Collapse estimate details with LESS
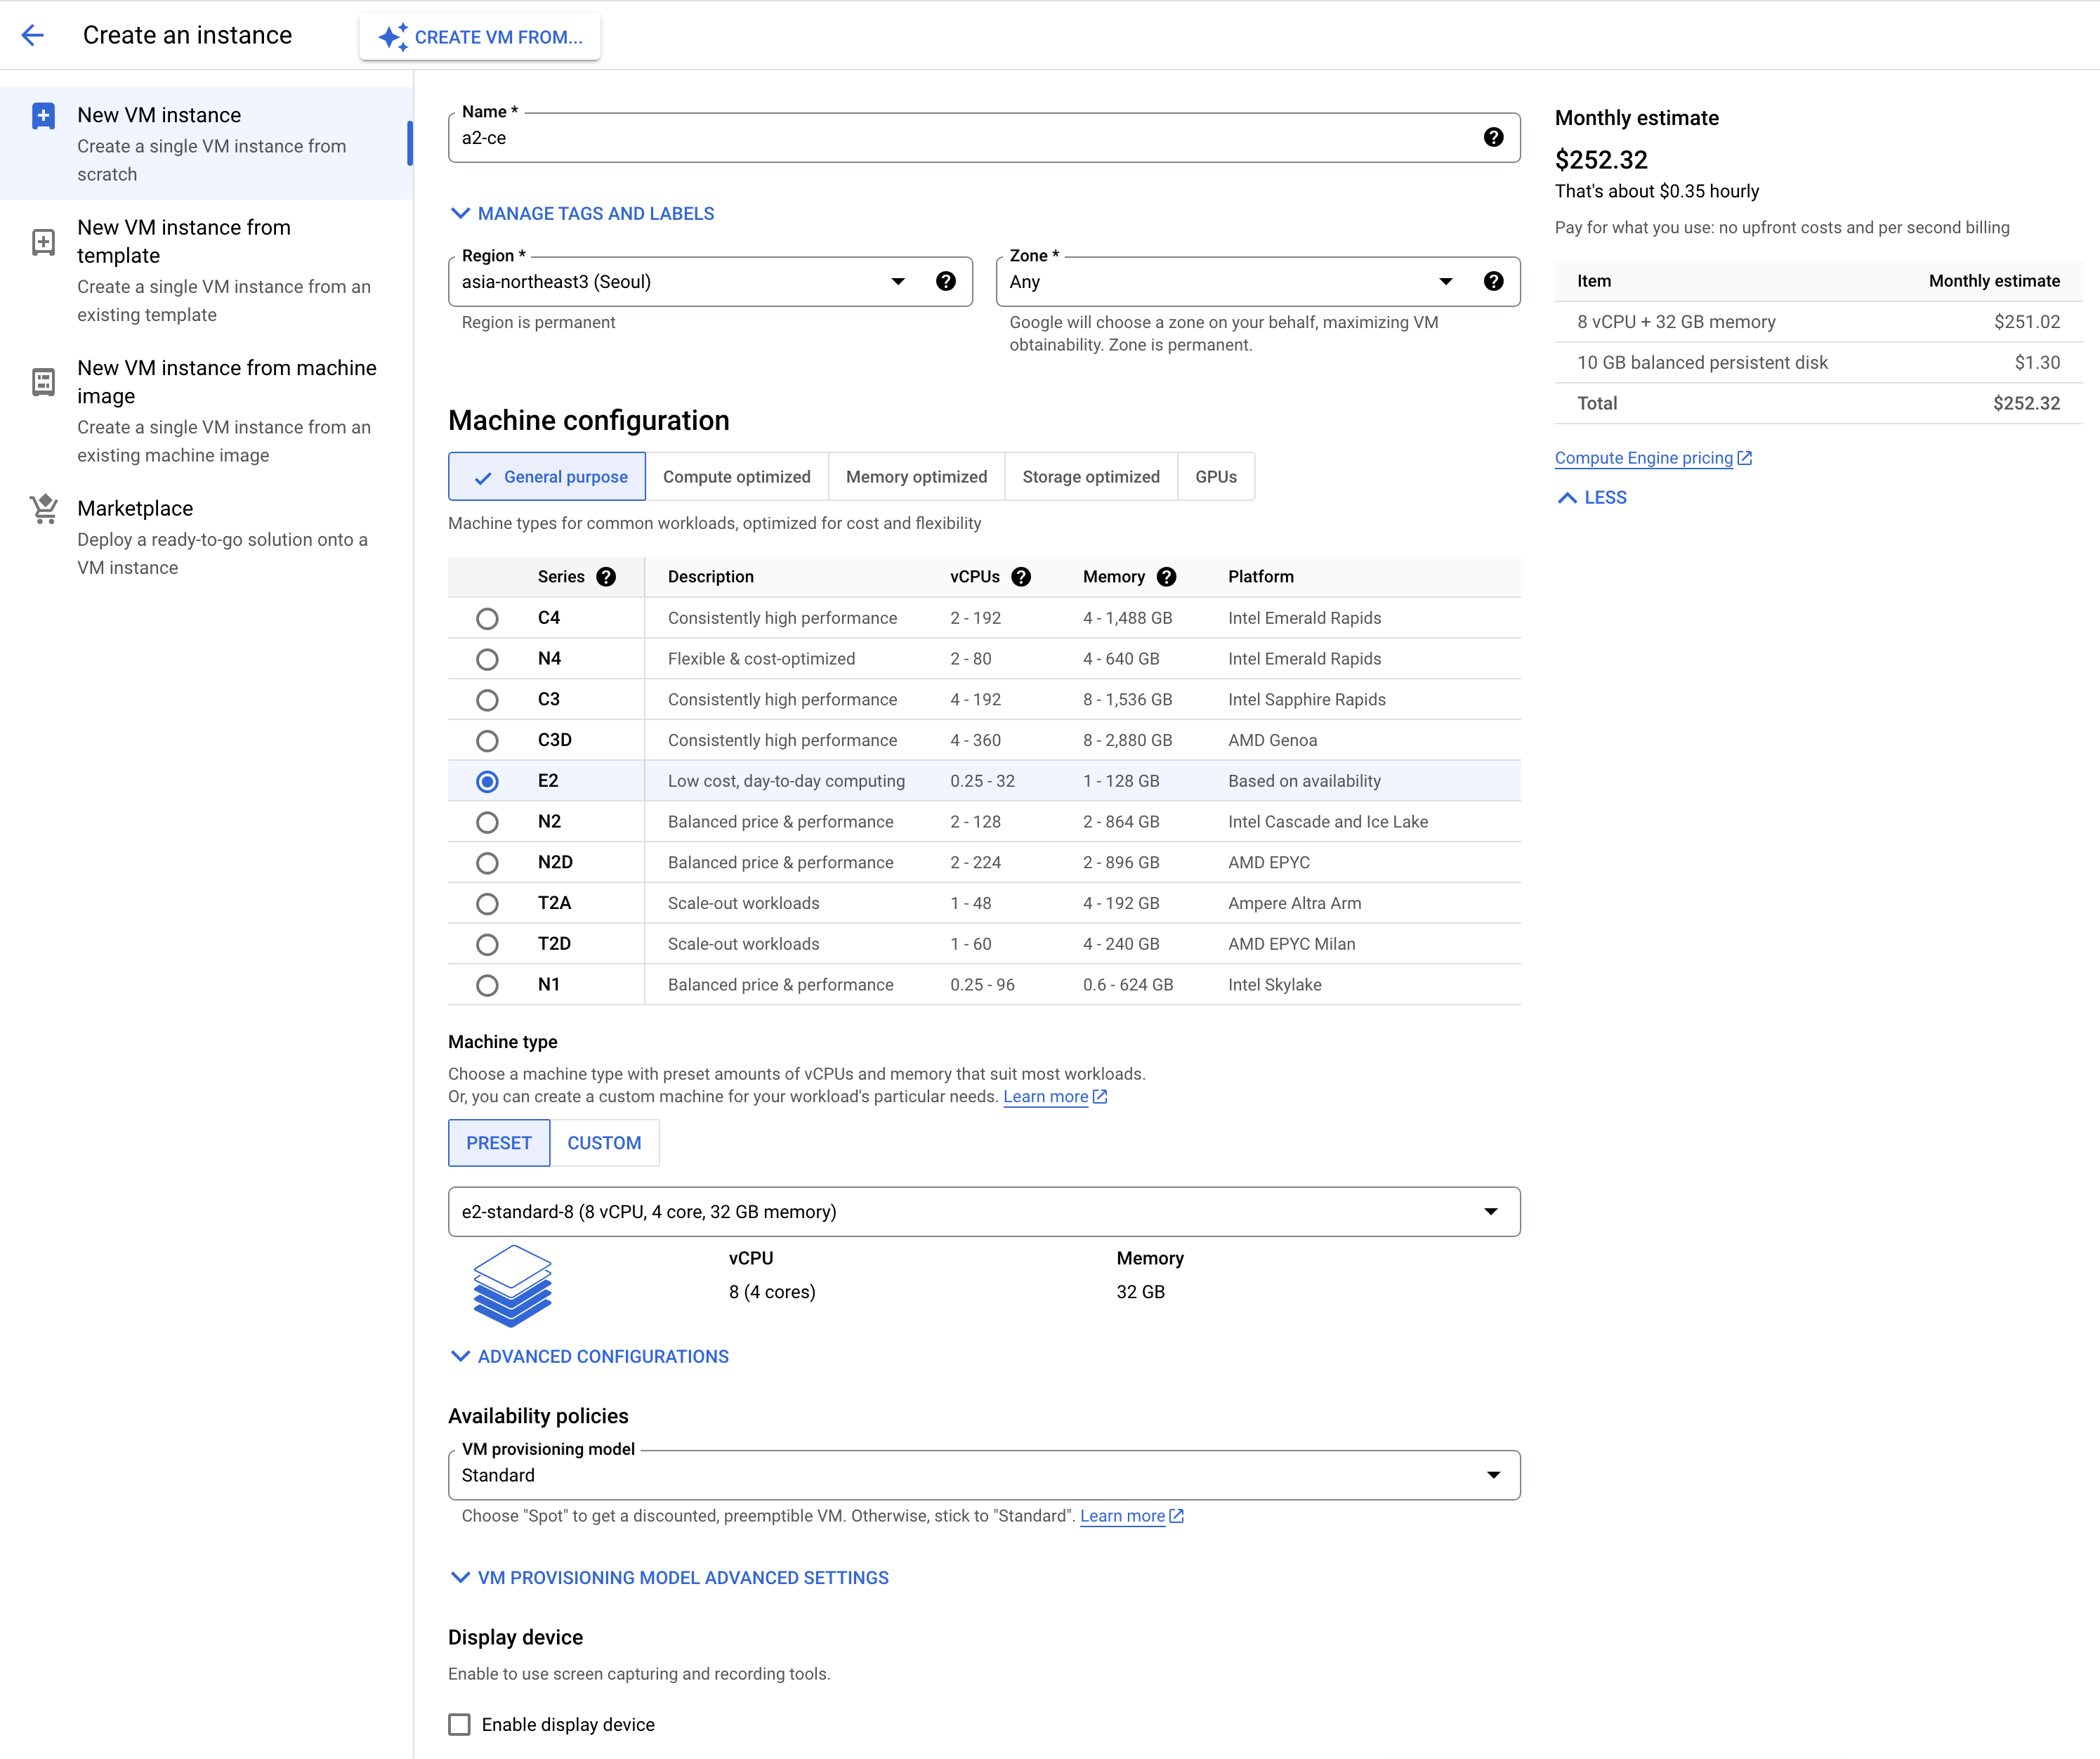This screenshot has width=2100, height=1759. [1592, 498]
